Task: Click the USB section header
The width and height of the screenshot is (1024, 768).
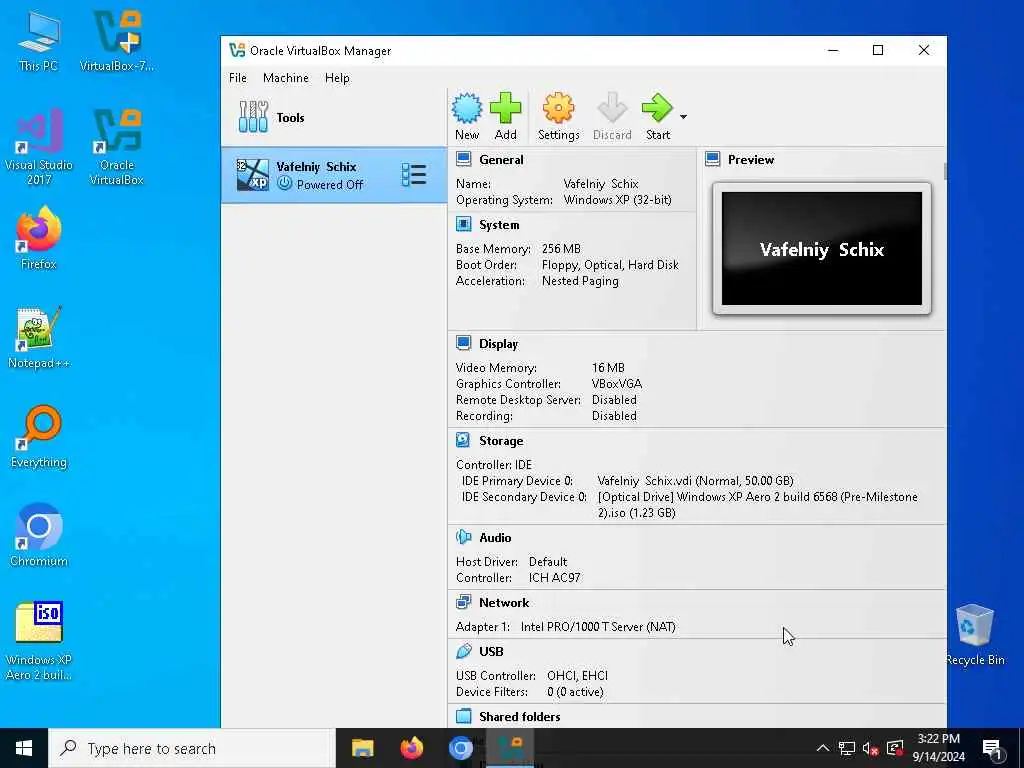Action: [491, 651]
